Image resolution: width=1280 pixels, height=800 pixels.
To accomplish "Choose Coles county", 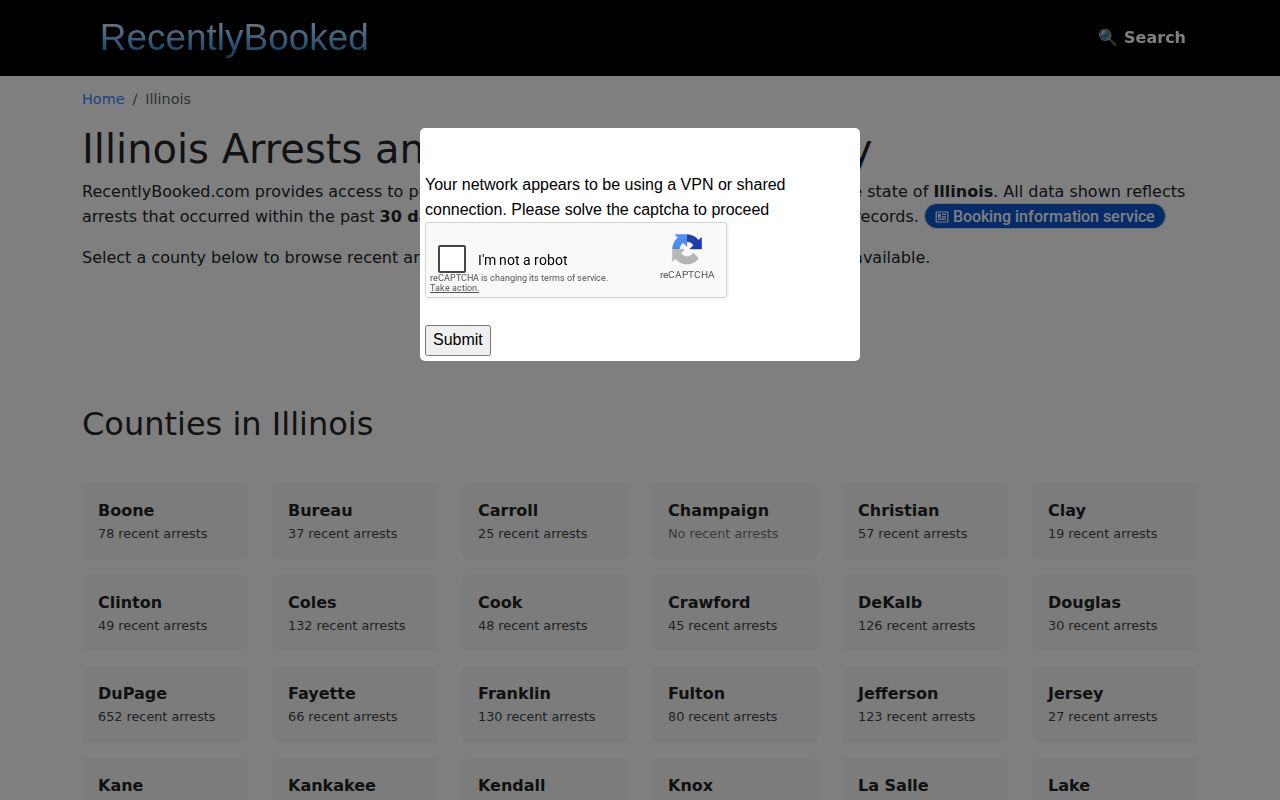I will (x=355, y=613).
